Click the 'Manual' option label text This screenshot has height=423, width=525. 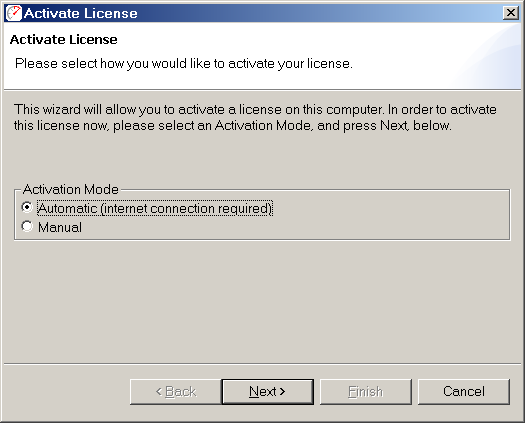60,227
